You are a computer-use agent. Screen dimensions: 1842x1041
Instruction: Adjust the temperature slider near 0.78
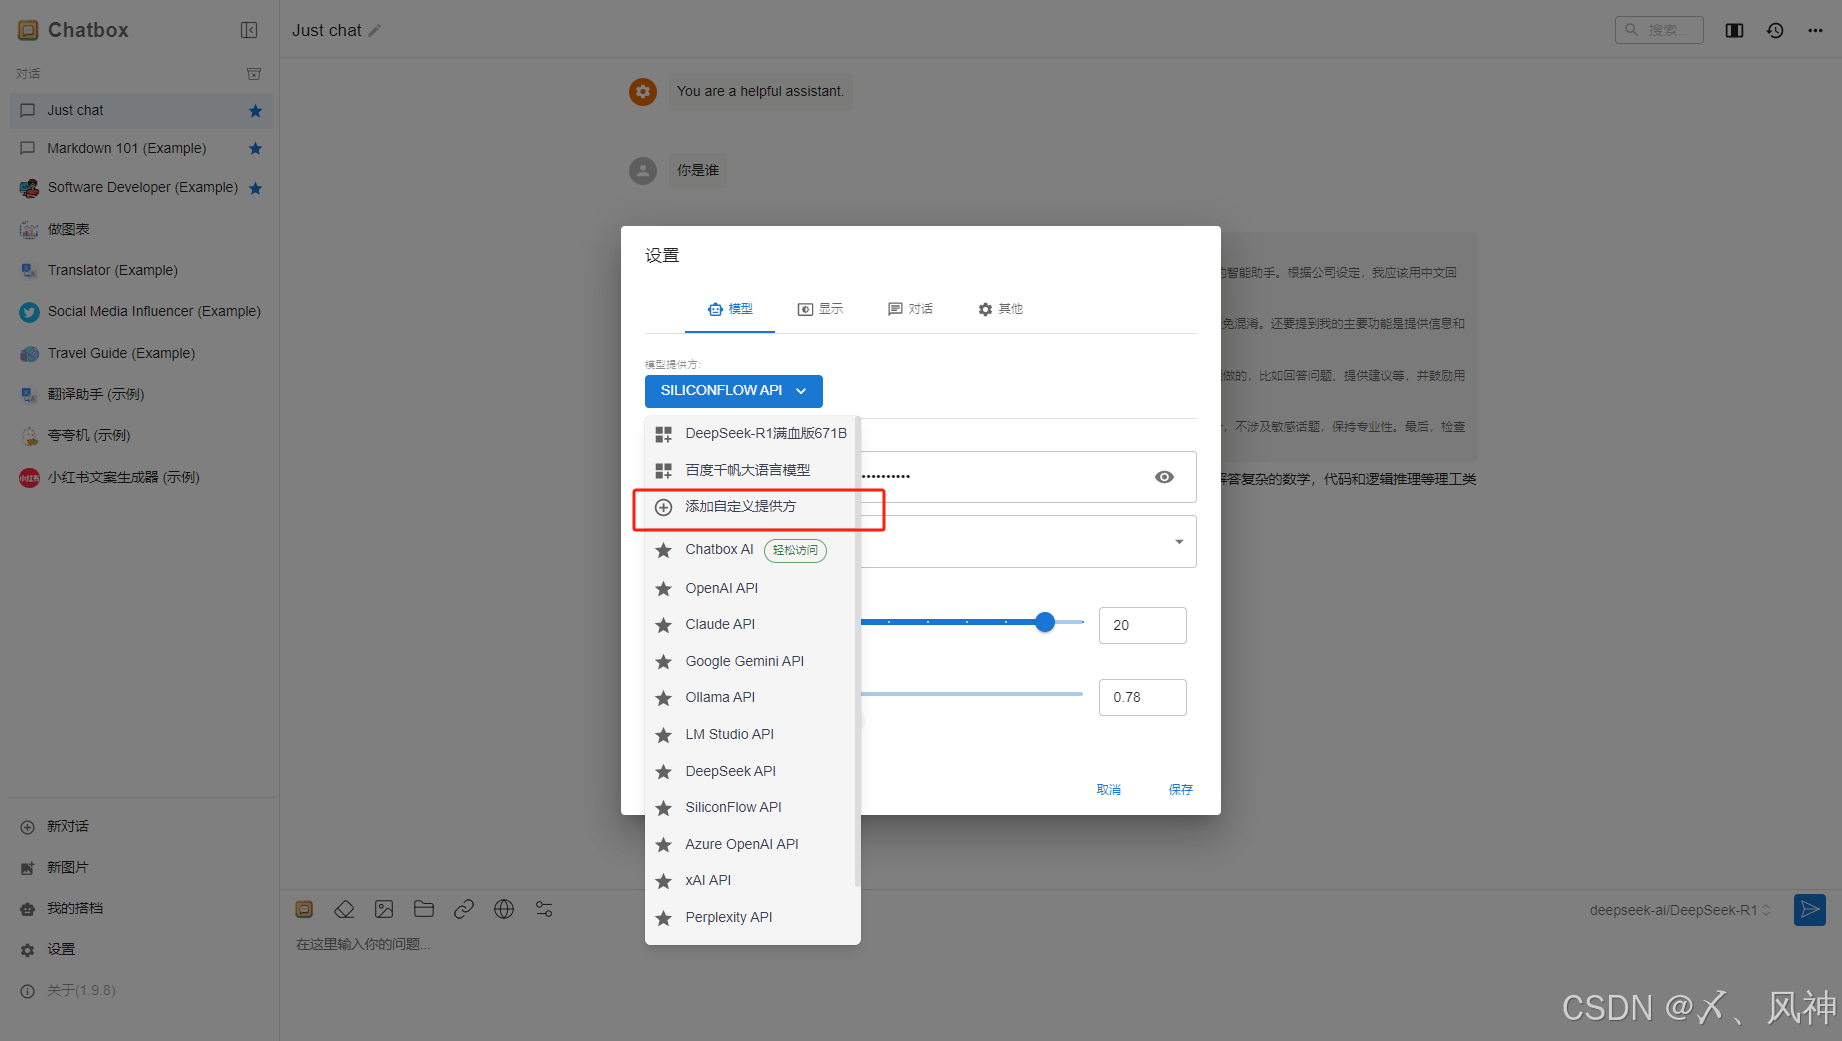point(972,694)
